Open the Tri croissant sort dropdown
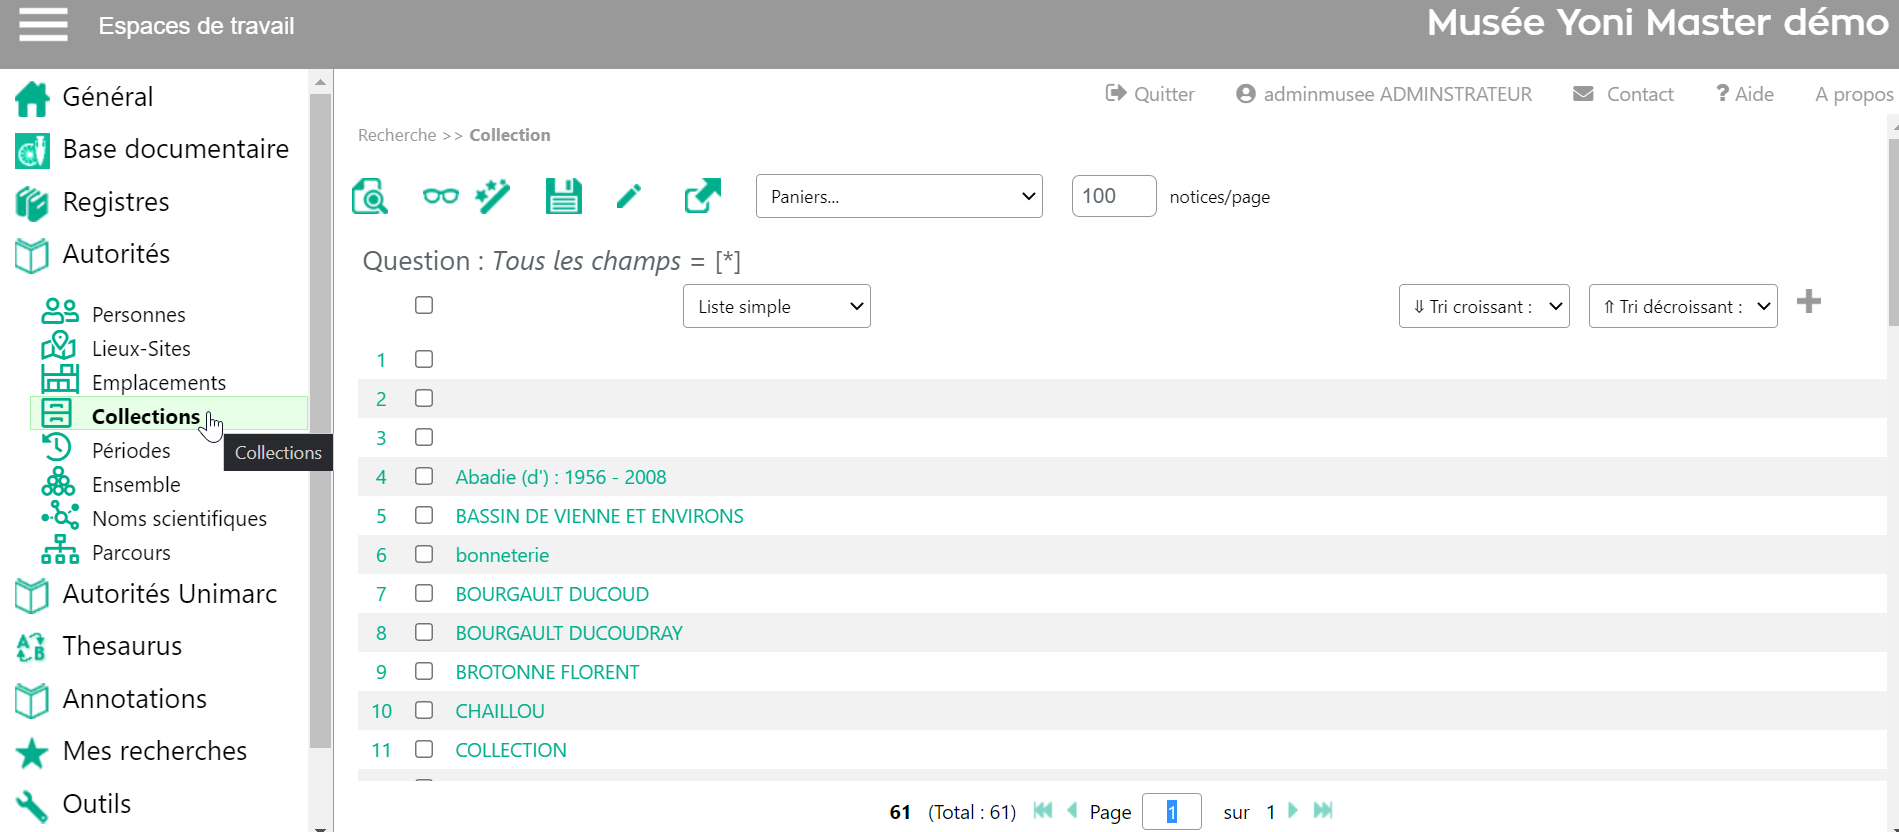Image resolution: width=1899 pixels, height=832 pixels. click(x=1483, y=306)
